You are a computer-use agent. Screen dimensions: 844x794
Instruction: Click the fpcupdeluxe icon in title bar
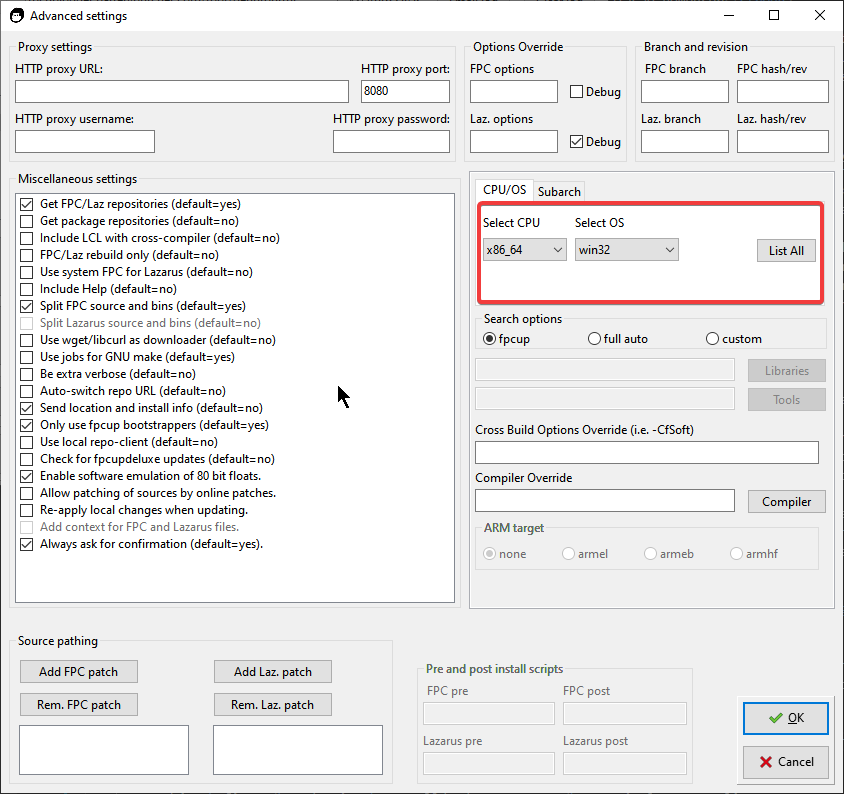(15, 16)
